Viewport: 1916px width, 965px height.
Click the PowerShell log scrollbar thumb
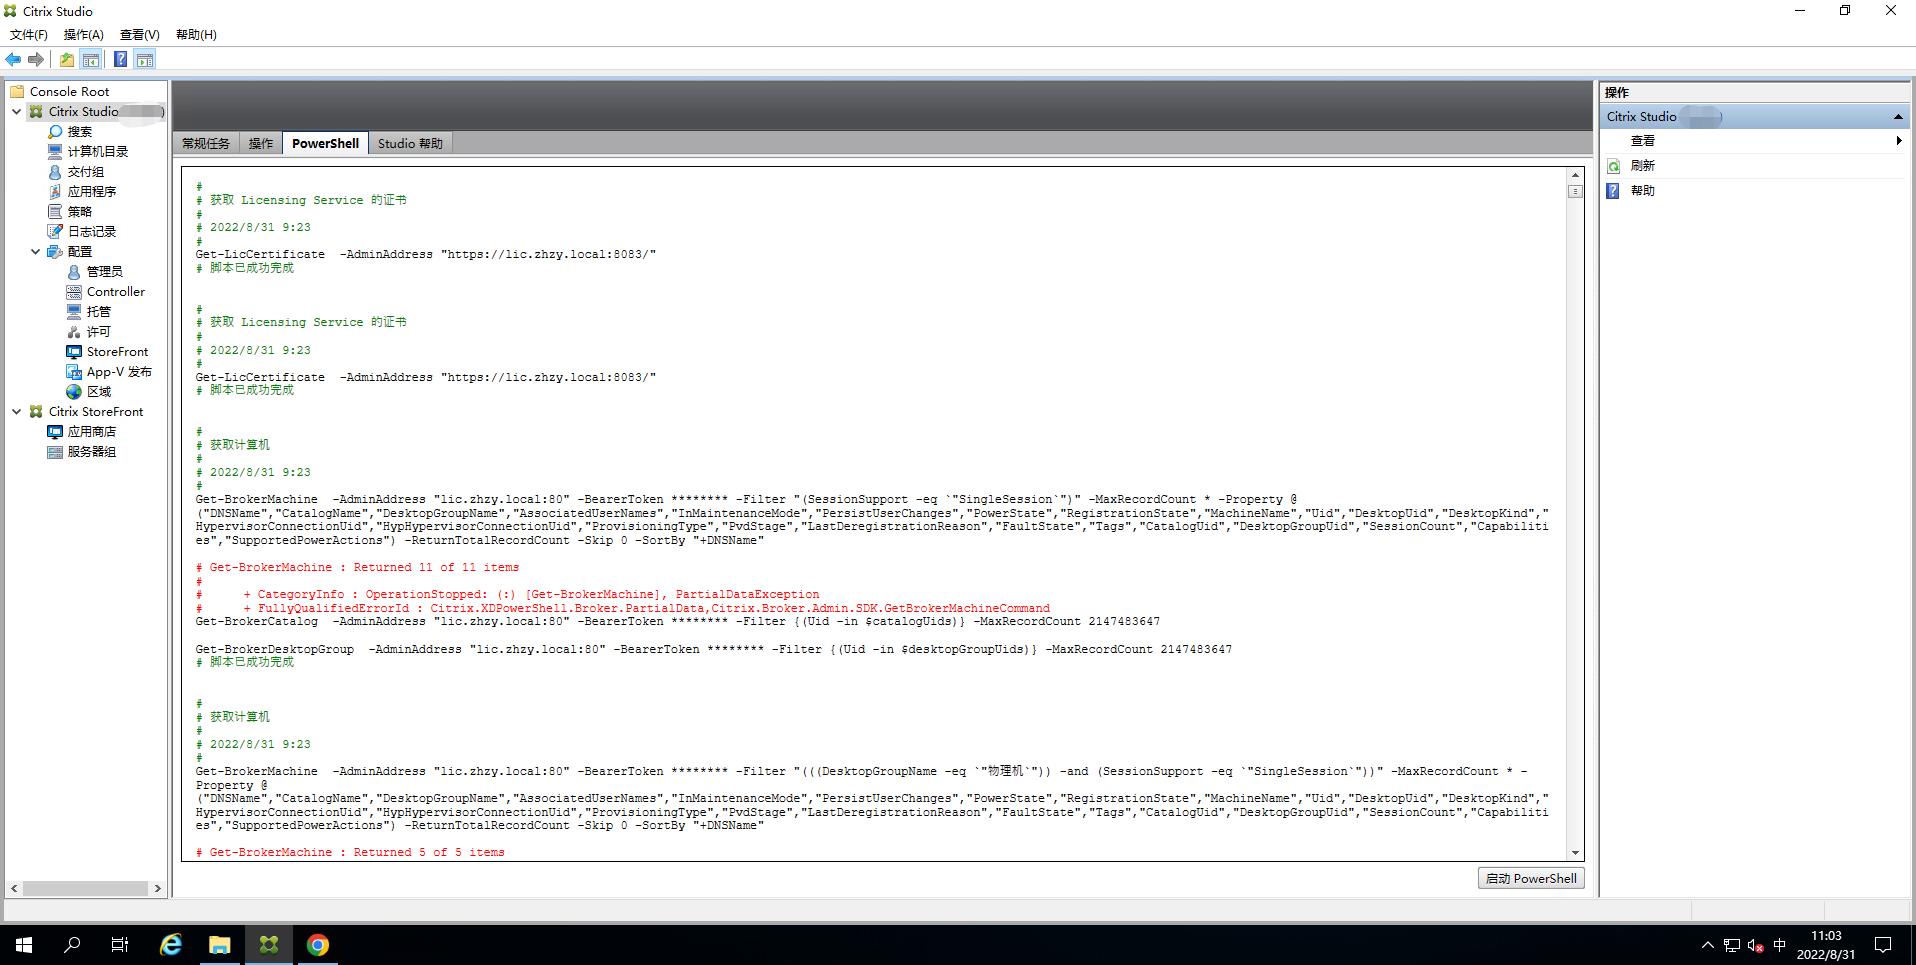(1575, 191)
